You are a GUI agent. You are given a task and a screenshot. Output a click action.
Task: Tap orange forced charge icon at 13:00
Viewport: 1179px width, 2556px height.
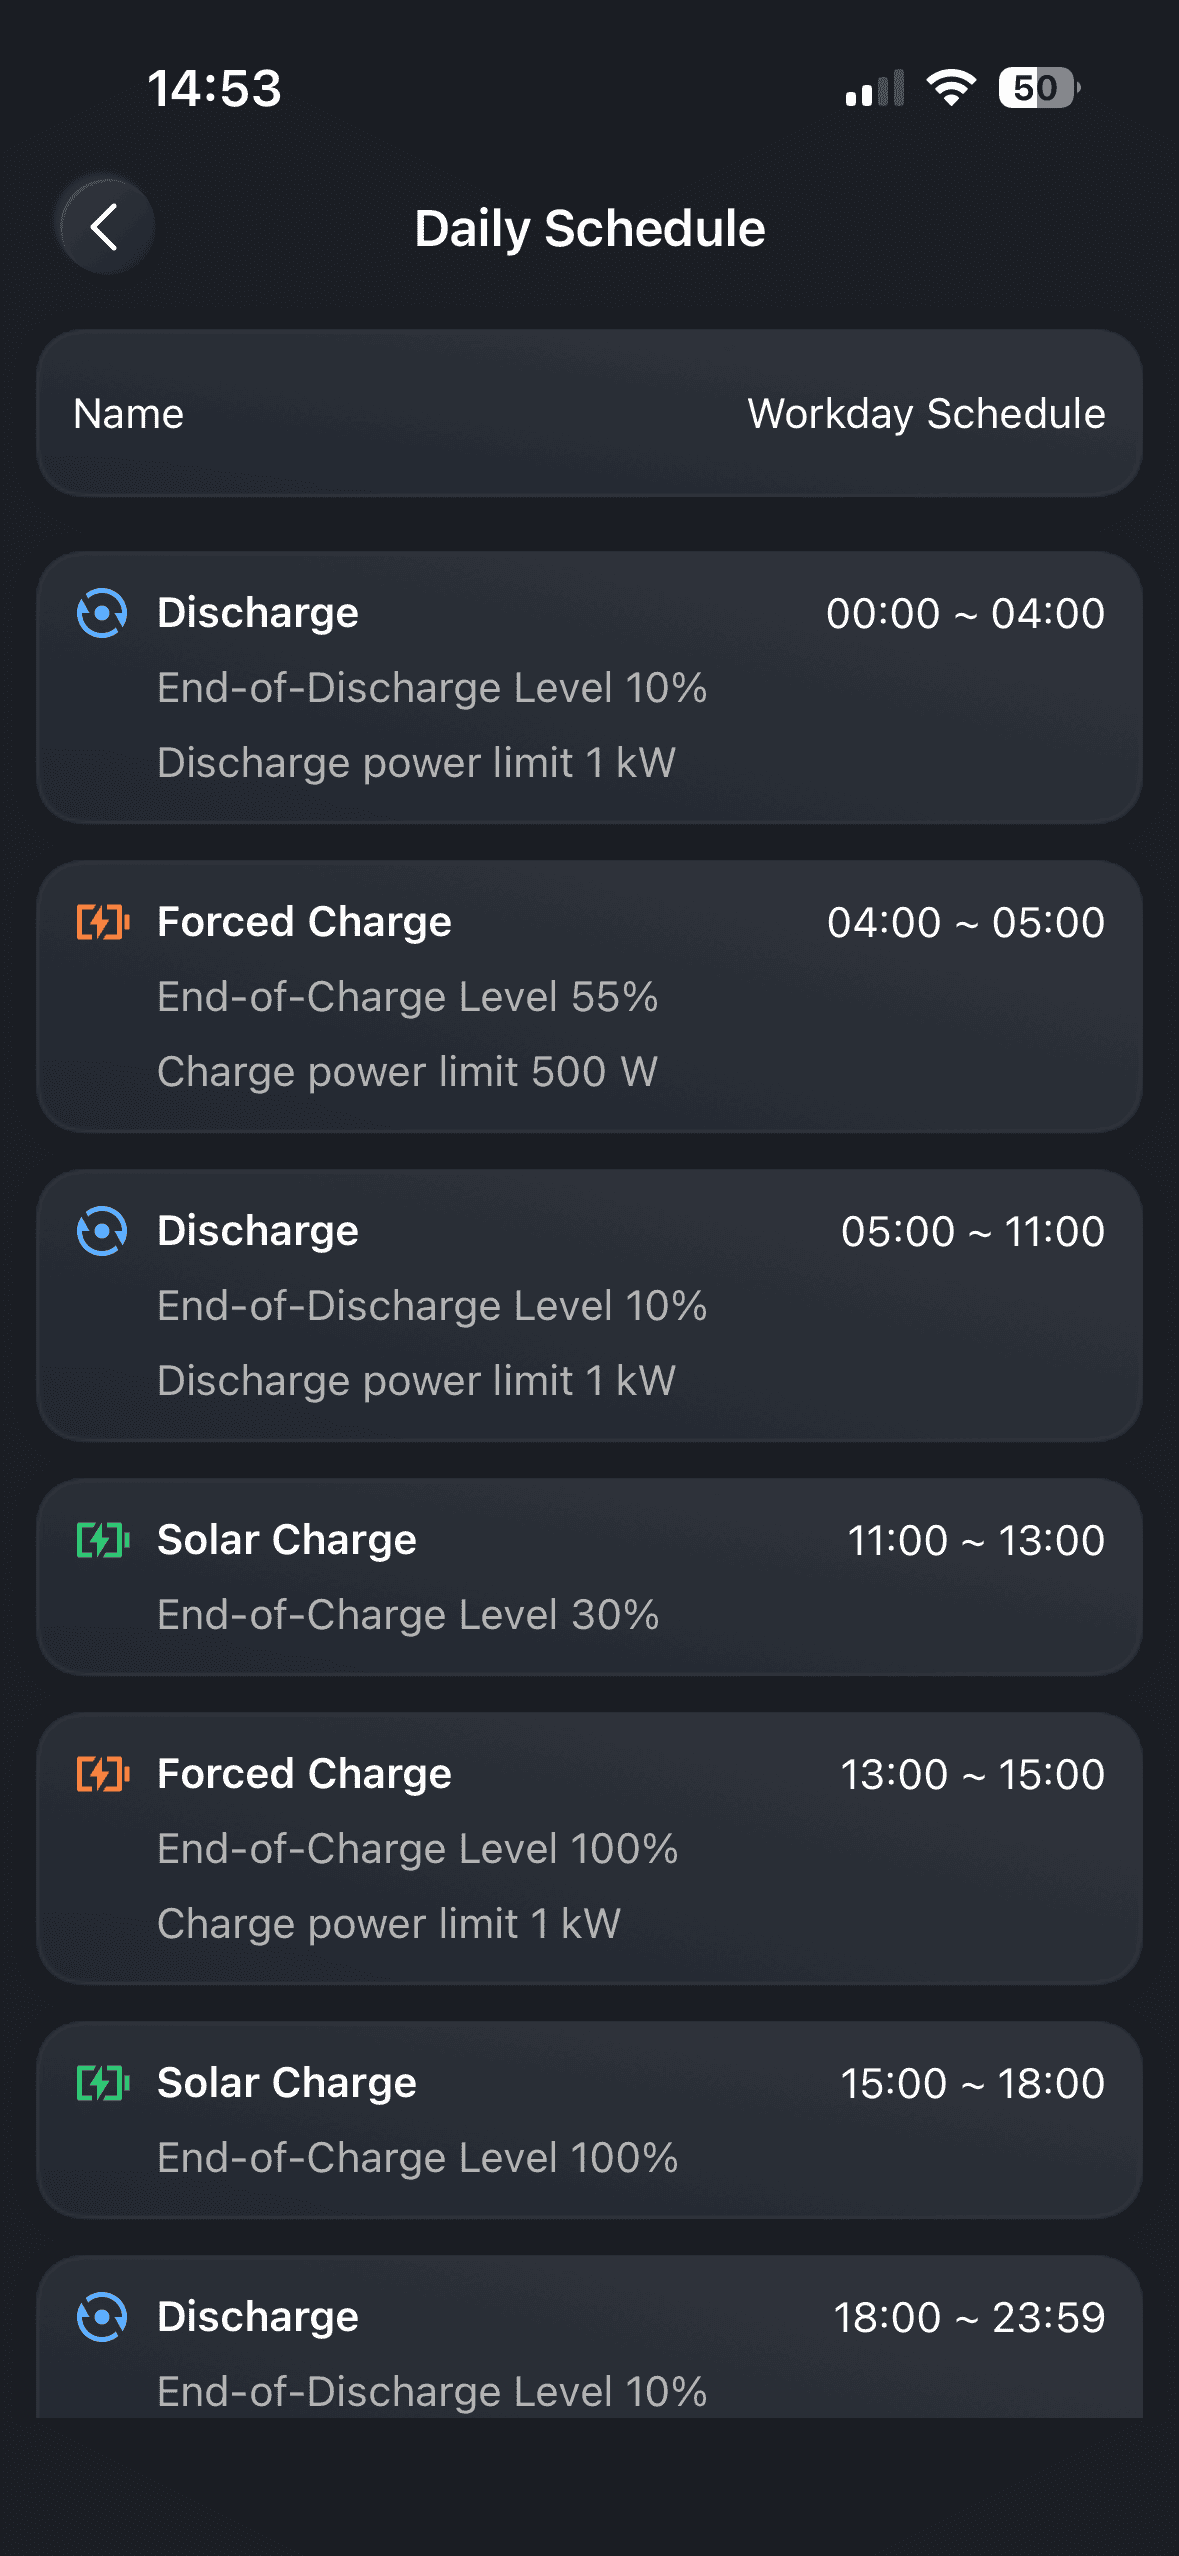(102, 1774)
